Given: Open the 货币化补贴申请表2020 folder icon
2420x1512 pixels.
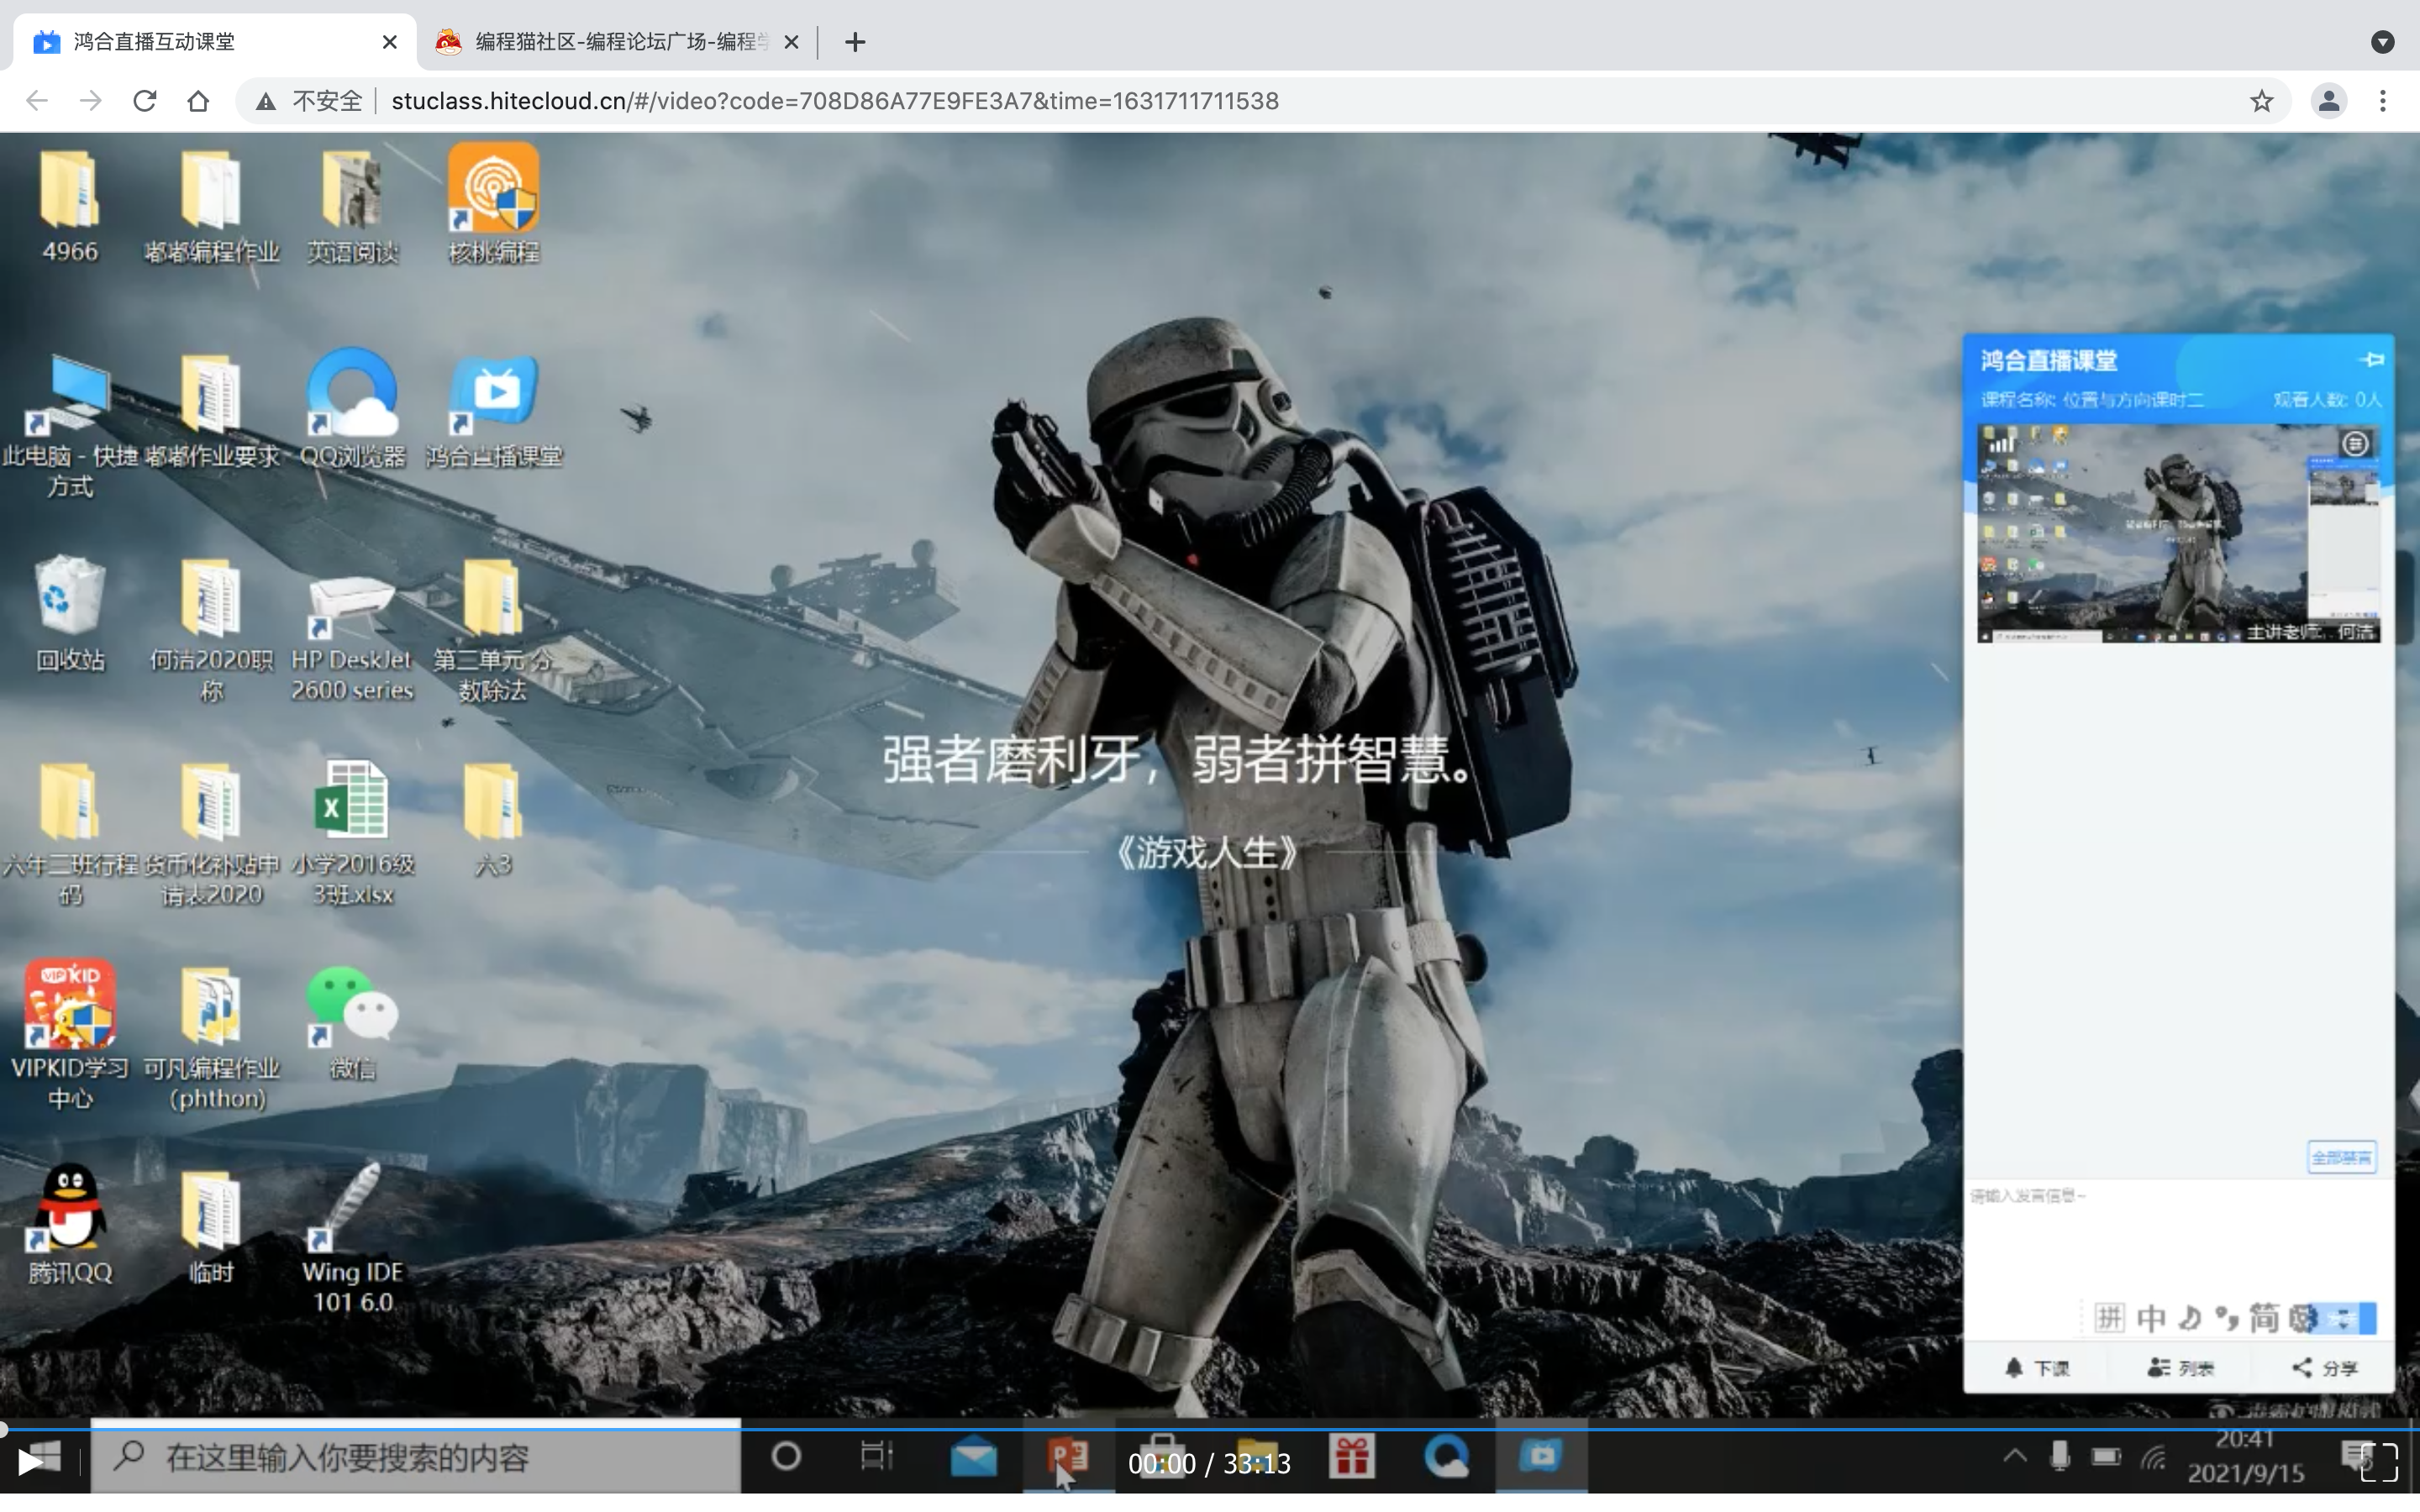Looking at the screenshot, I should (x=211, y=802).
